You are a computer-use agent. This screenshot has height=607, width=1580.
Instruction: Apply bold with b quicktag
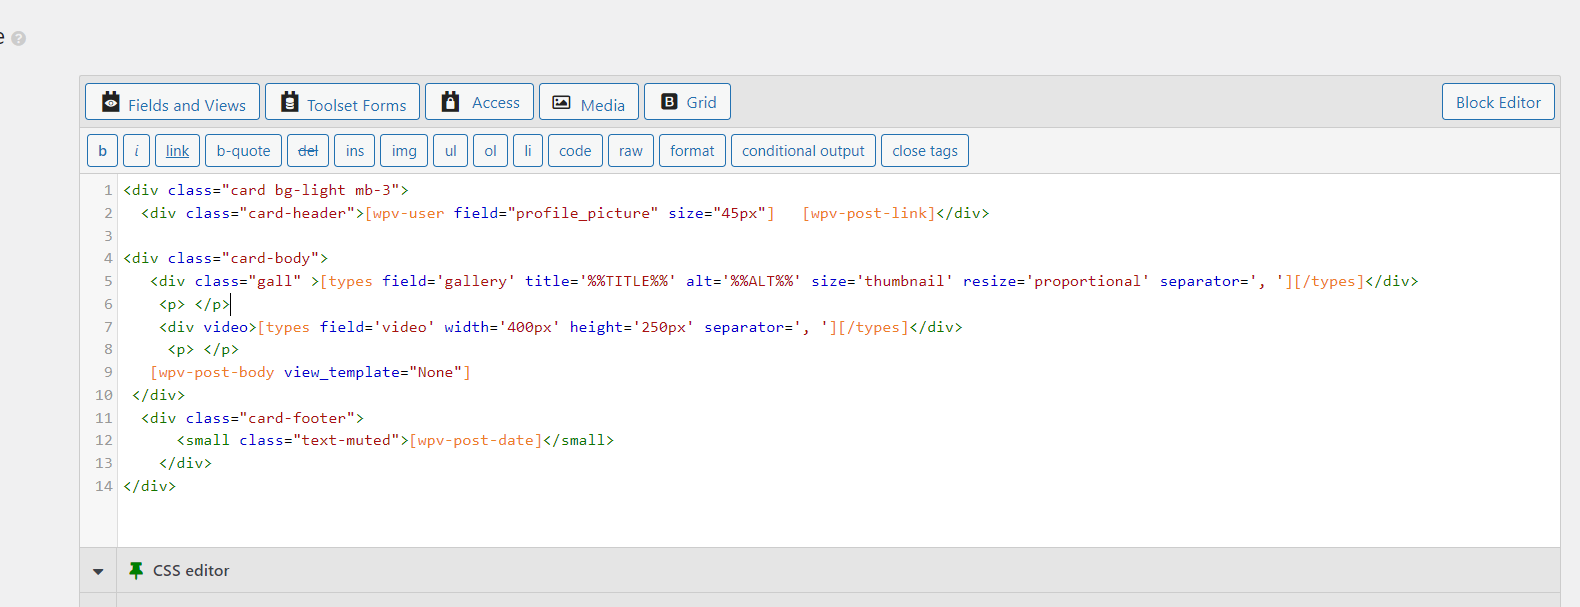102,151
